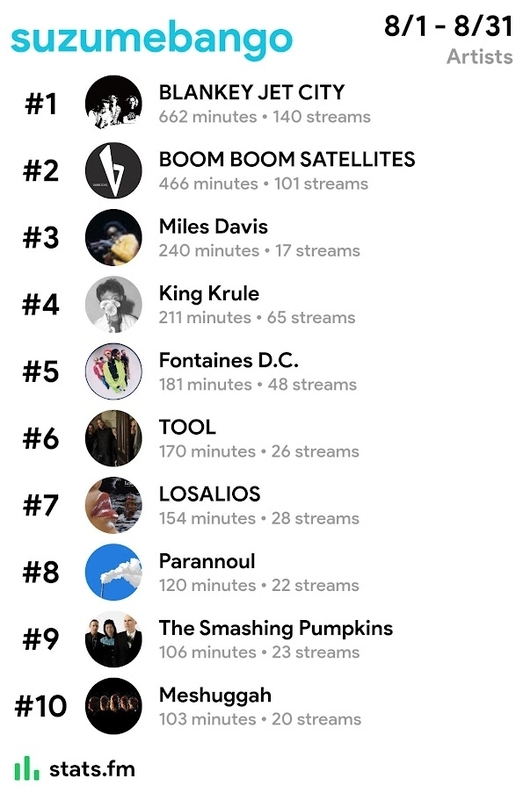The image size is (523, 800).
Task: Click the Miles Davis artist picture
Action: (113, 237)
